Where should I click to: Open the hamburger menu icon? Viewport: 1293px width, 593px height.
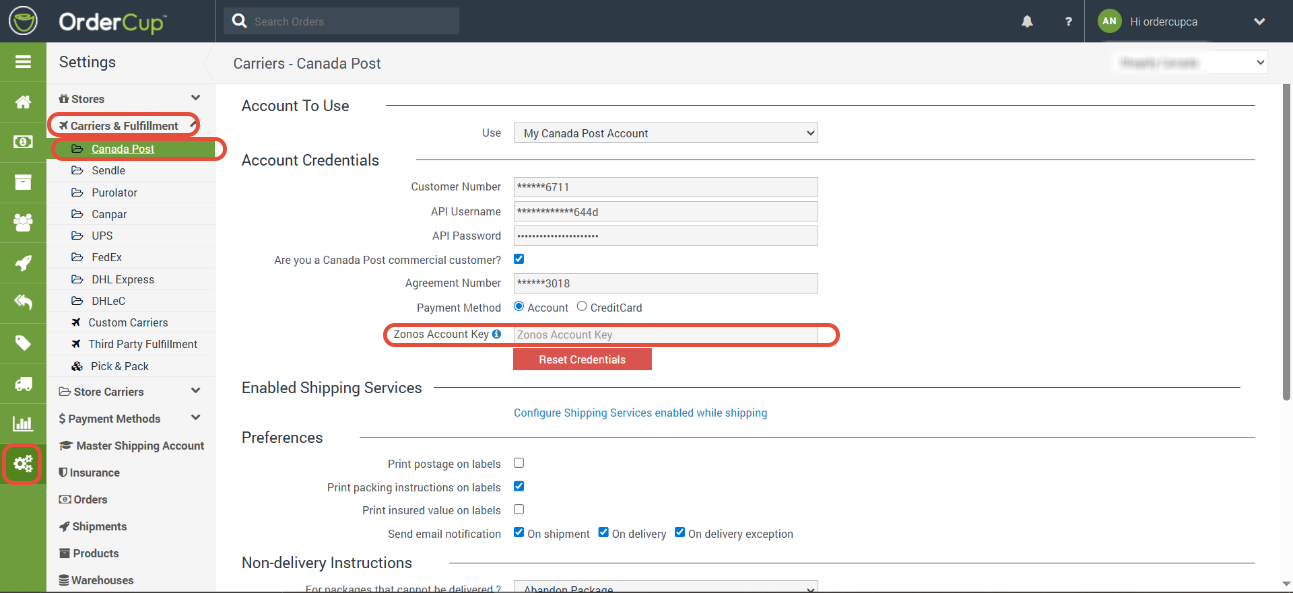(x=22, y=62)
